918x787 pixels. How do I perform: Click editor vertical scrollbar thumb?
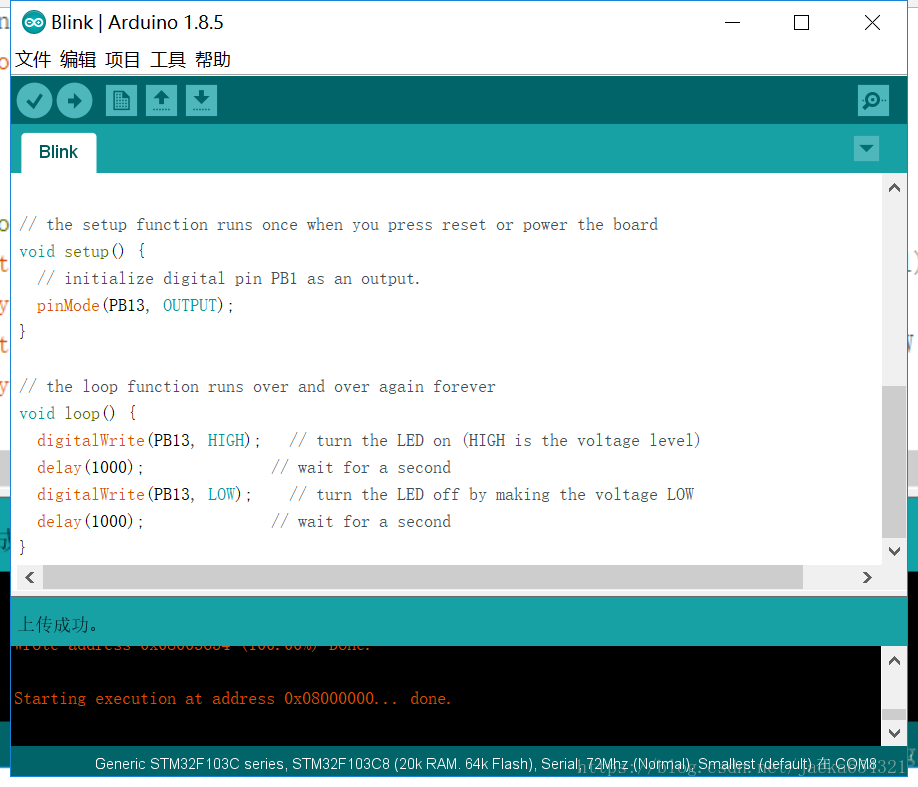894,461
